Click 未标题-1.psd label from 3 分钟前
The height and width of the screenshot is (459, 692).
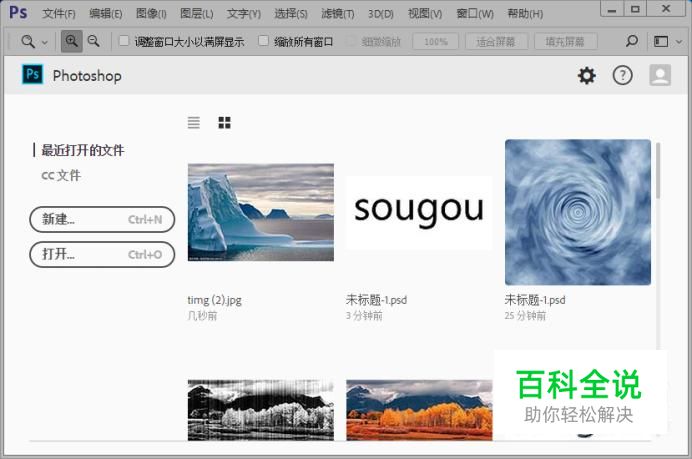(x=376, y=300)
